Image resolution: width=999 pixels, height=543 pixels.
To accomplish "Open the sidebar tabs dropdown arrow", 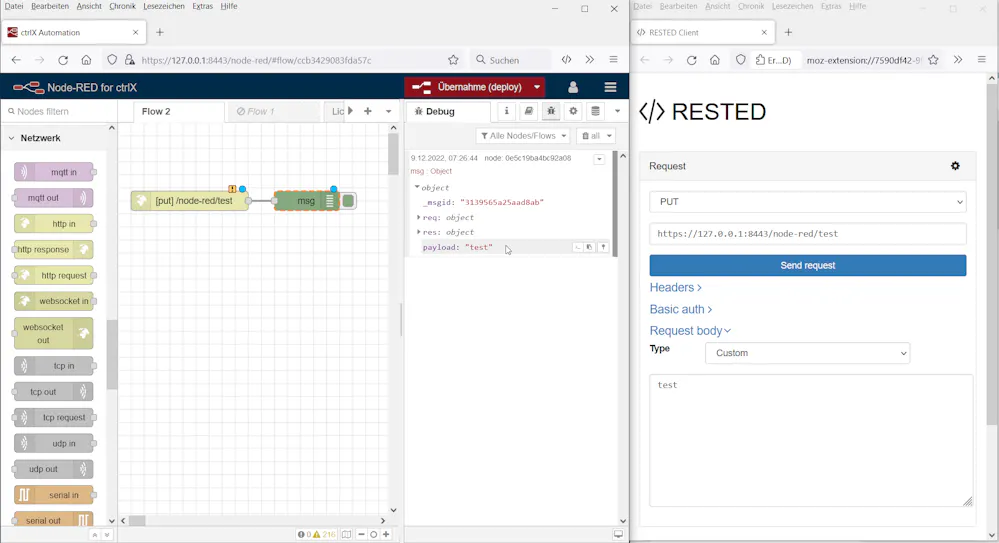I will pos(617,111).
